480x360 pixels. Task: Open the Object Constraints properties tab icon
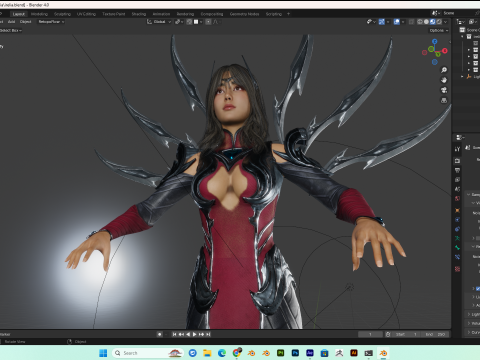(x=457, y=229)
